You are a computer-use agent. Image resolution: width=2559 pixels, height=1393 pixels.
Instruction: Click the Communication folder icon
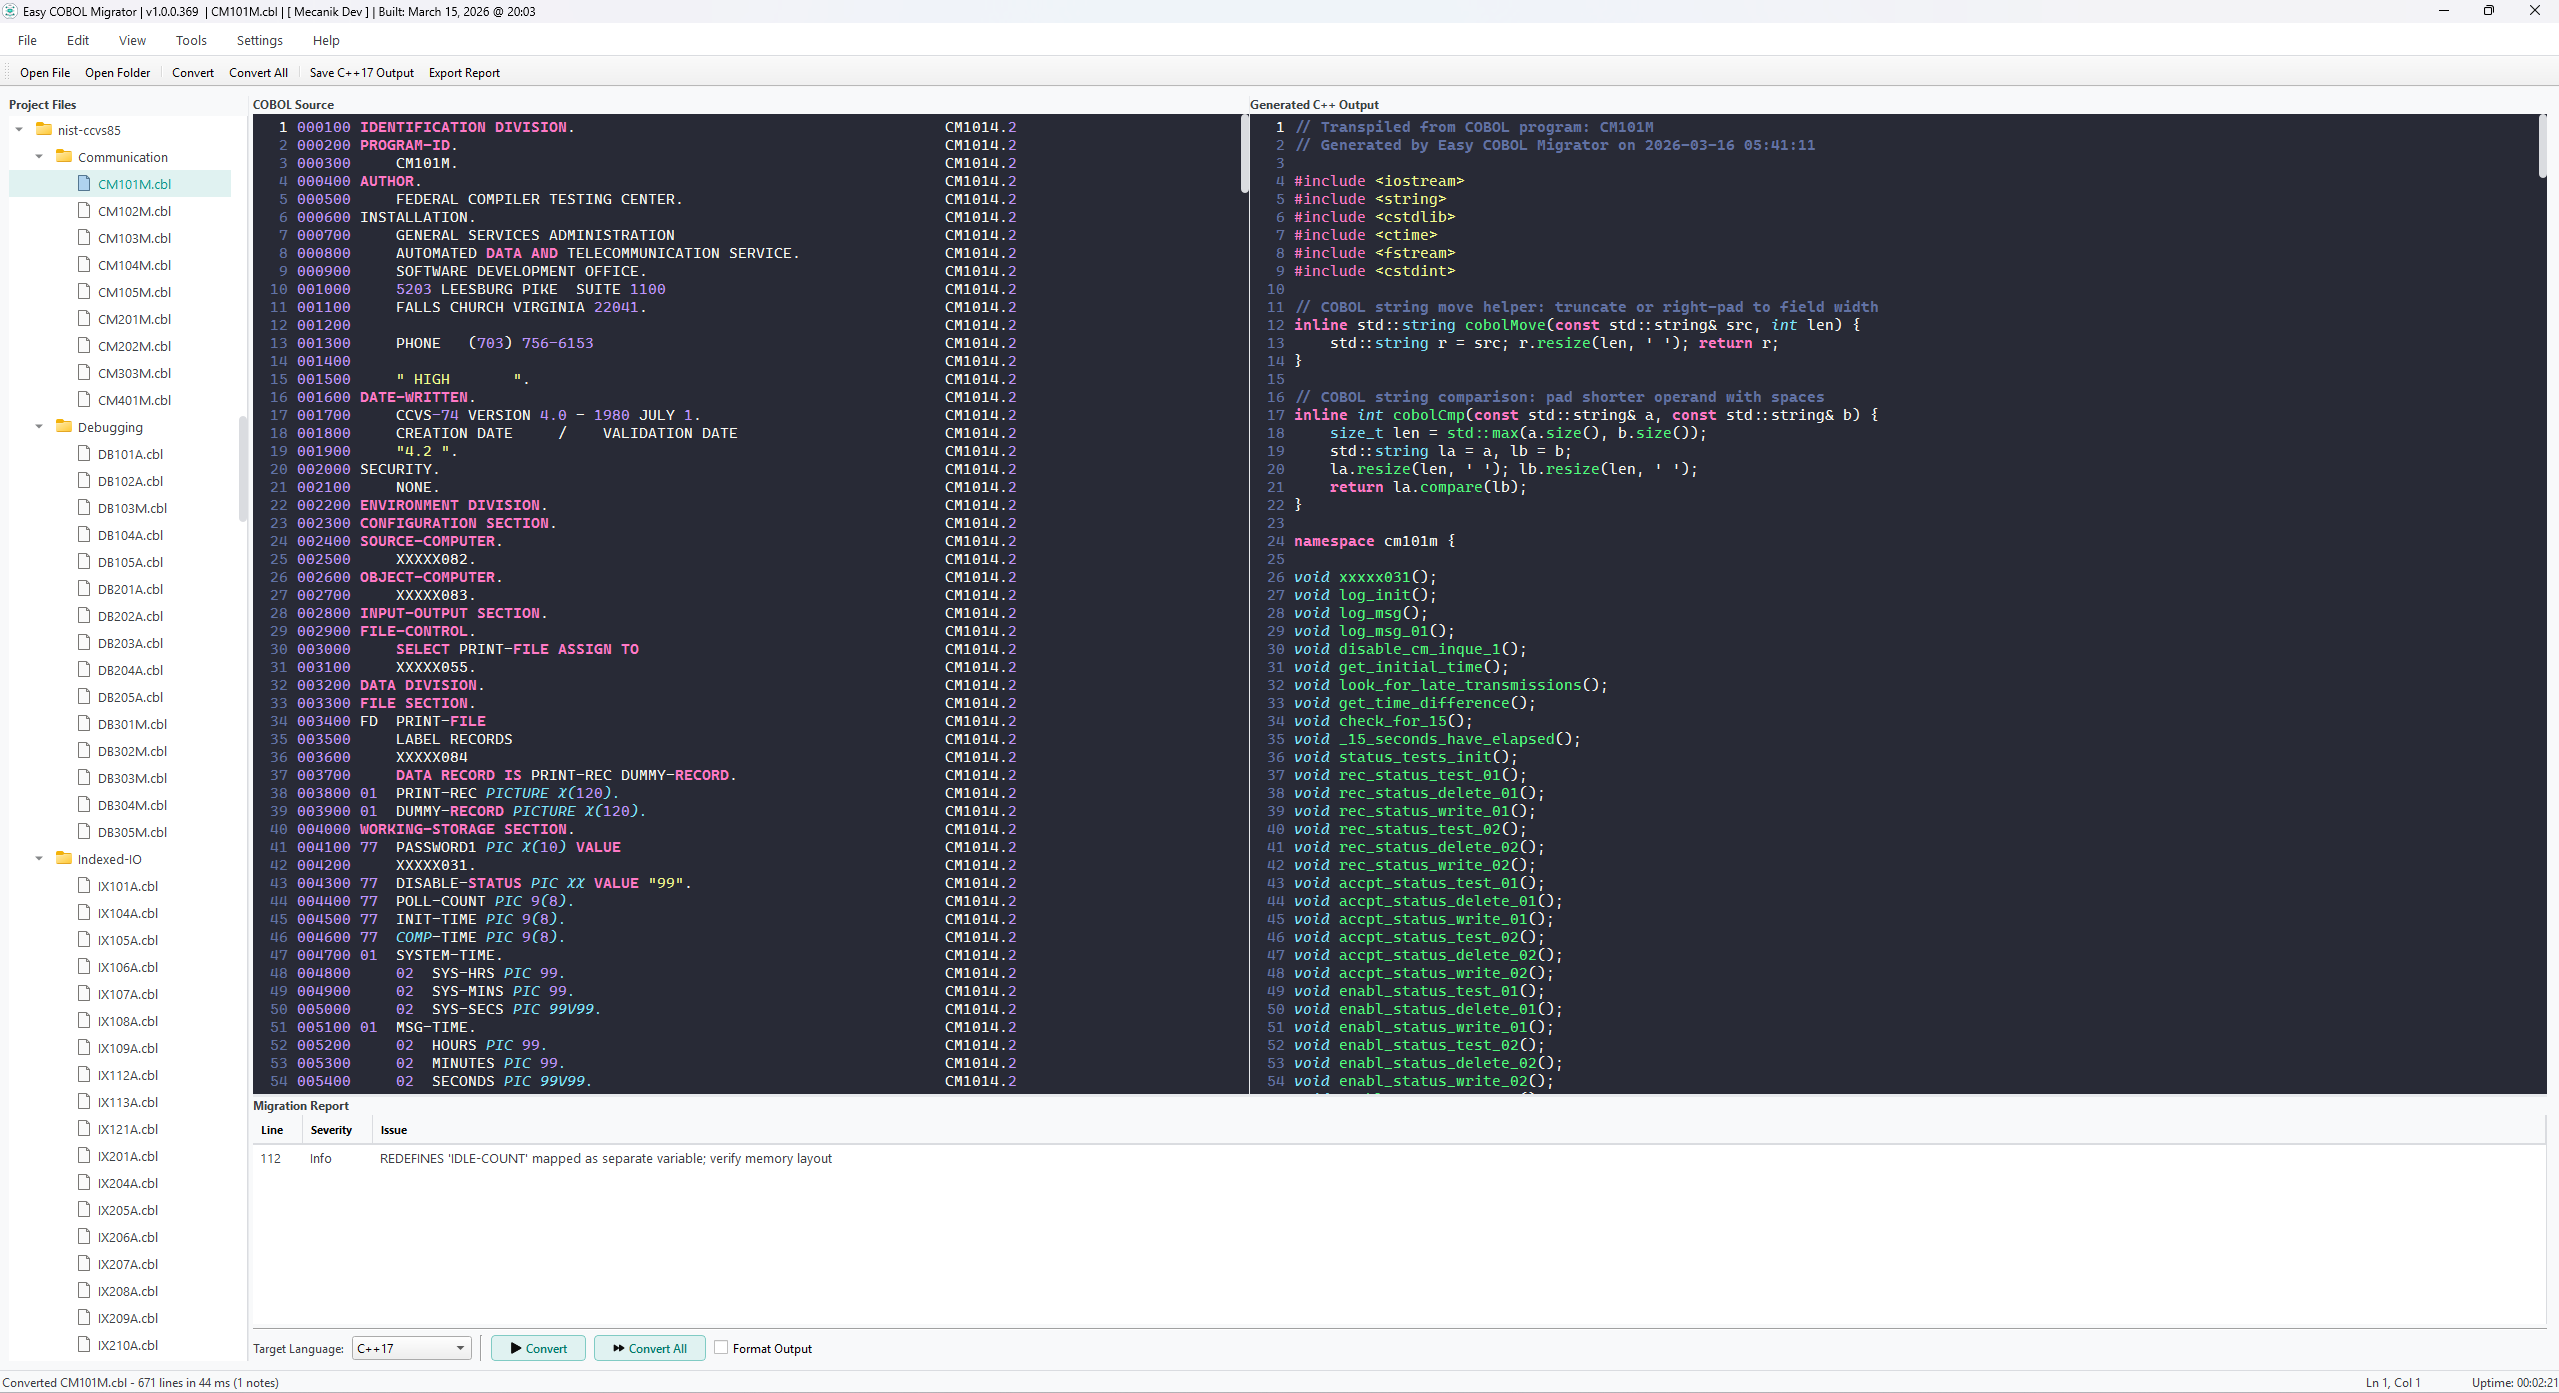[x=64, y=156]
